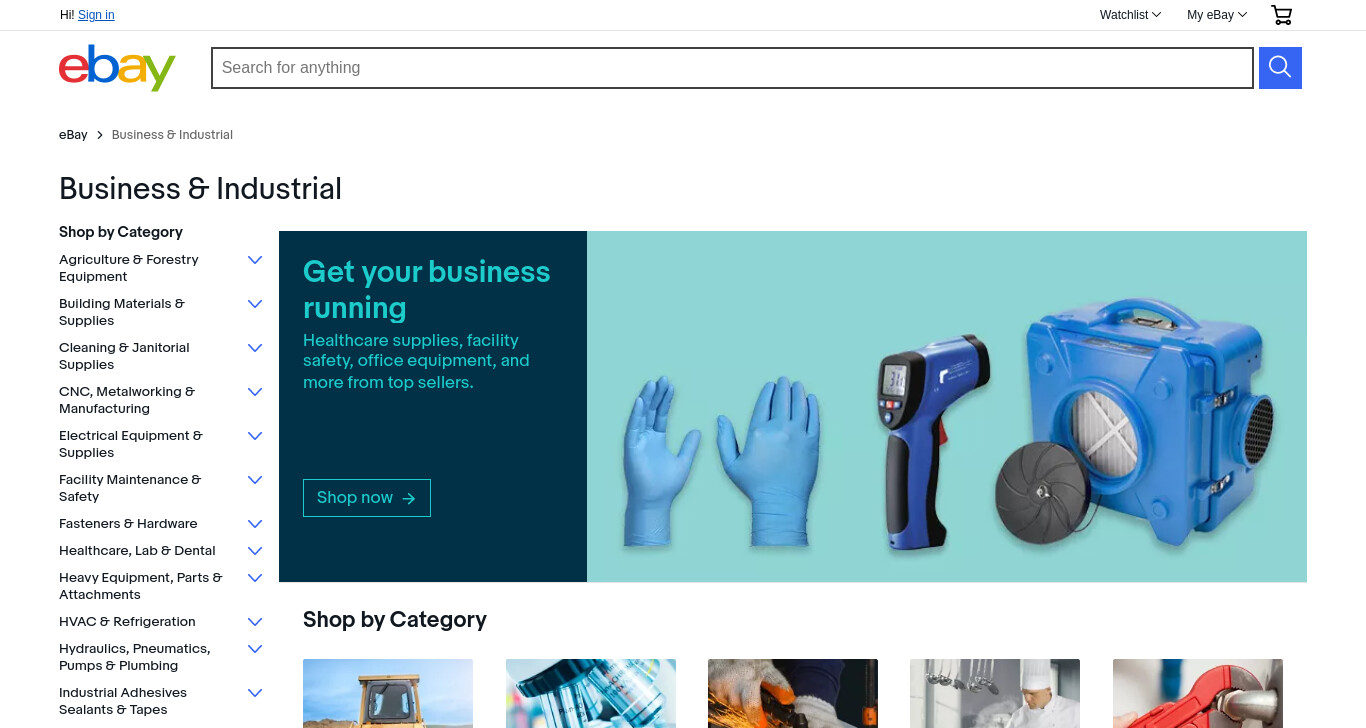Click the eBay breadcrumb link
Viewport: 1366px width, 728px height.
coord(73,135)
